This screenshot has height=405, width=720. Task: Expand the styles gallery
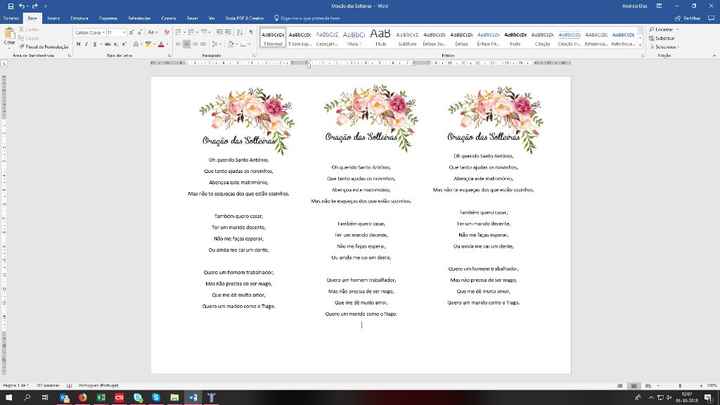click(x=640, y=44)
